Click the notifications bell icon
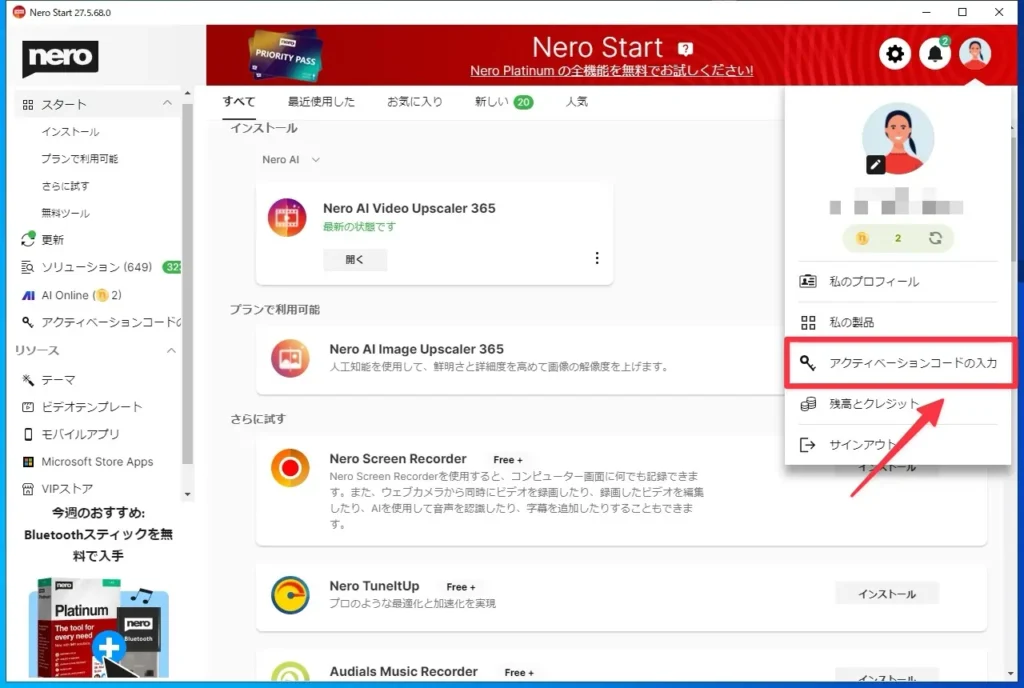1024x688 pixels. point(935,54)
